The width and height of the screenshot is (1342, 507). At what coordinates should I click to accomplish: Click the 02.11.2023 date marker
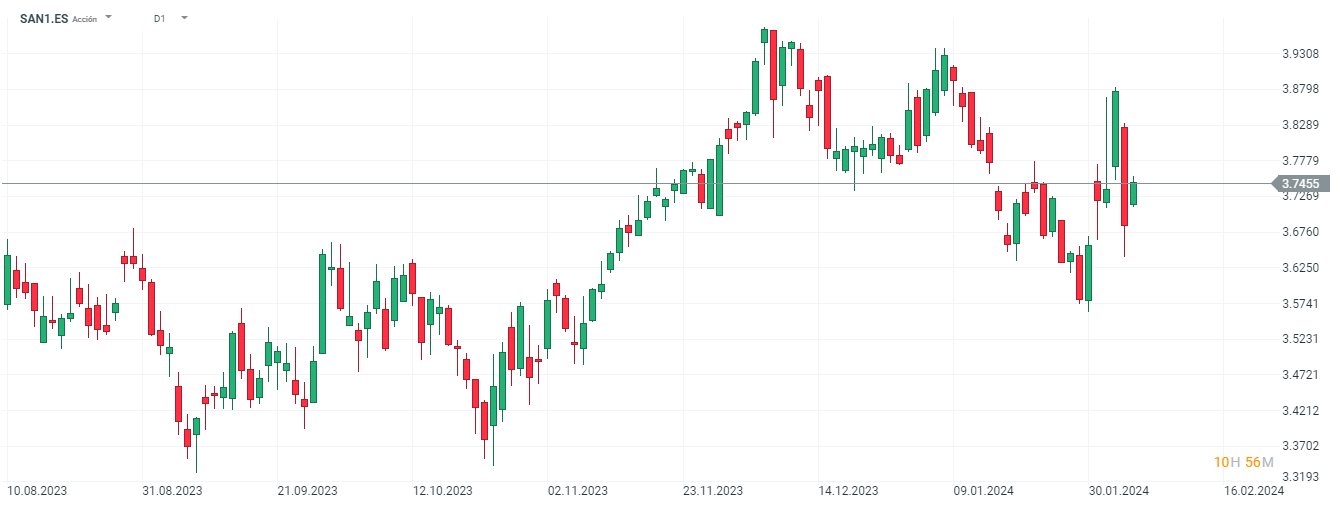(577, 491)
